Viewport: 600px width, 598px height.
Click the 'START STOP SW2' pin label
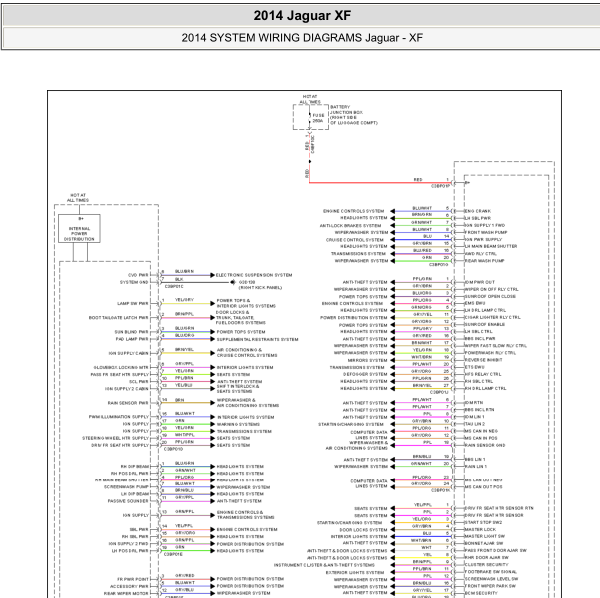(483, 523)
